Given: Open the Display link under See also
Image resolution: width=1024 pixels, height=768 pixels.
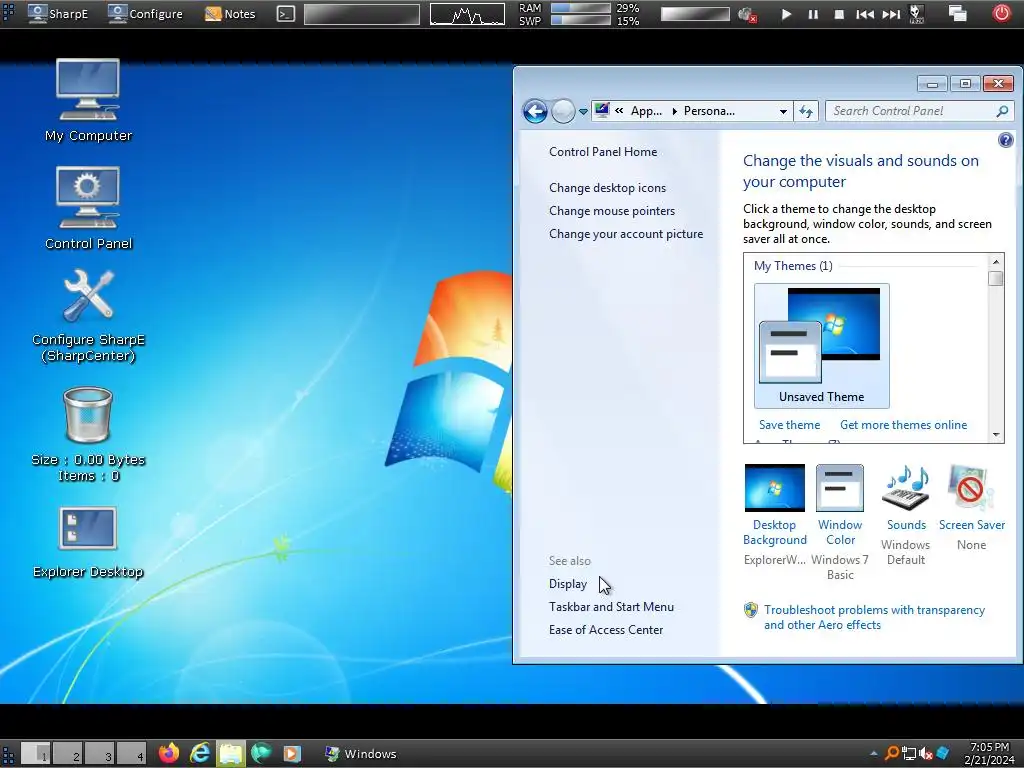Looking at the screenshot, I should [x=568, y=584].
